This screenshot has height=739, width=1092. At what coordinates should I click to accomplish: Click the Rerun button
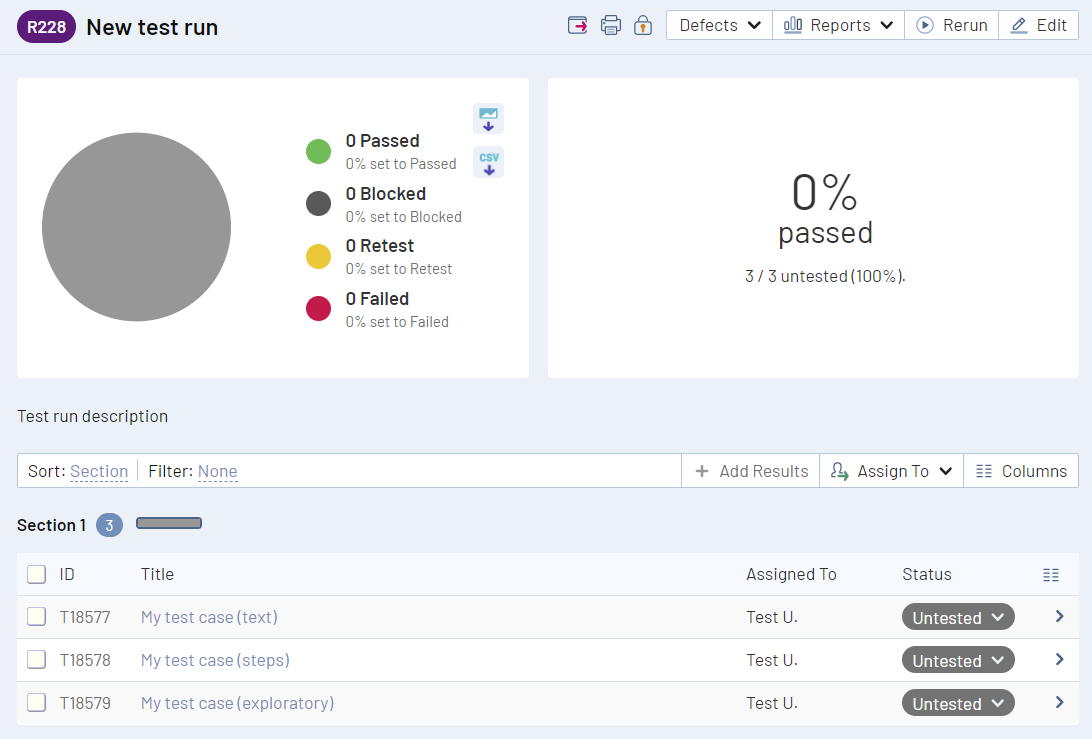(953, 25)
